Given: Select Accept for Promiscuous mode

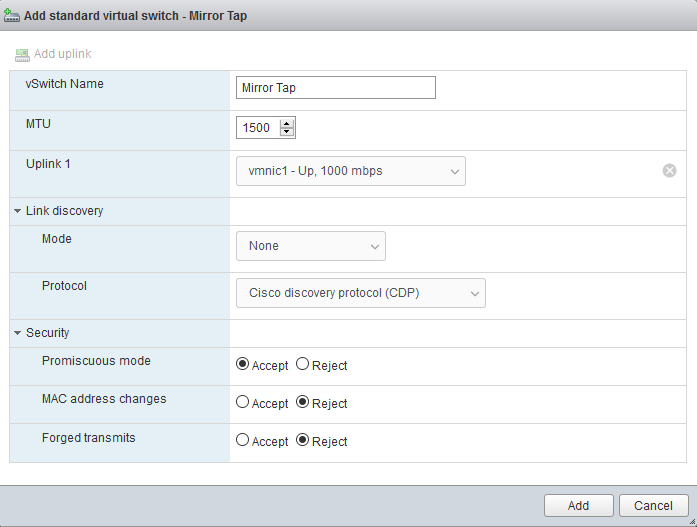Looking at the screenshot, I should point(242,365).
